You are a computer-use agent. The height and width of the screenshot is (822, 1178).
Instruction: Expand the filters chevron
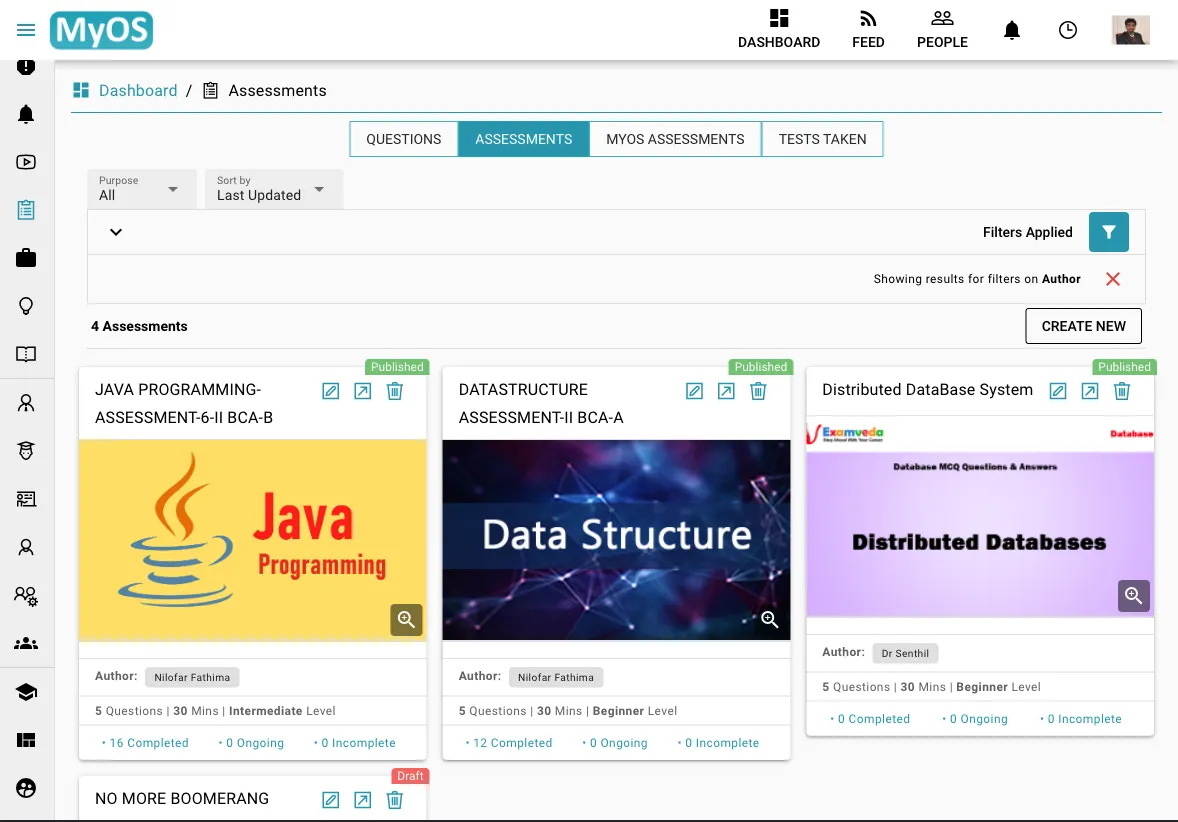point(116,232)
